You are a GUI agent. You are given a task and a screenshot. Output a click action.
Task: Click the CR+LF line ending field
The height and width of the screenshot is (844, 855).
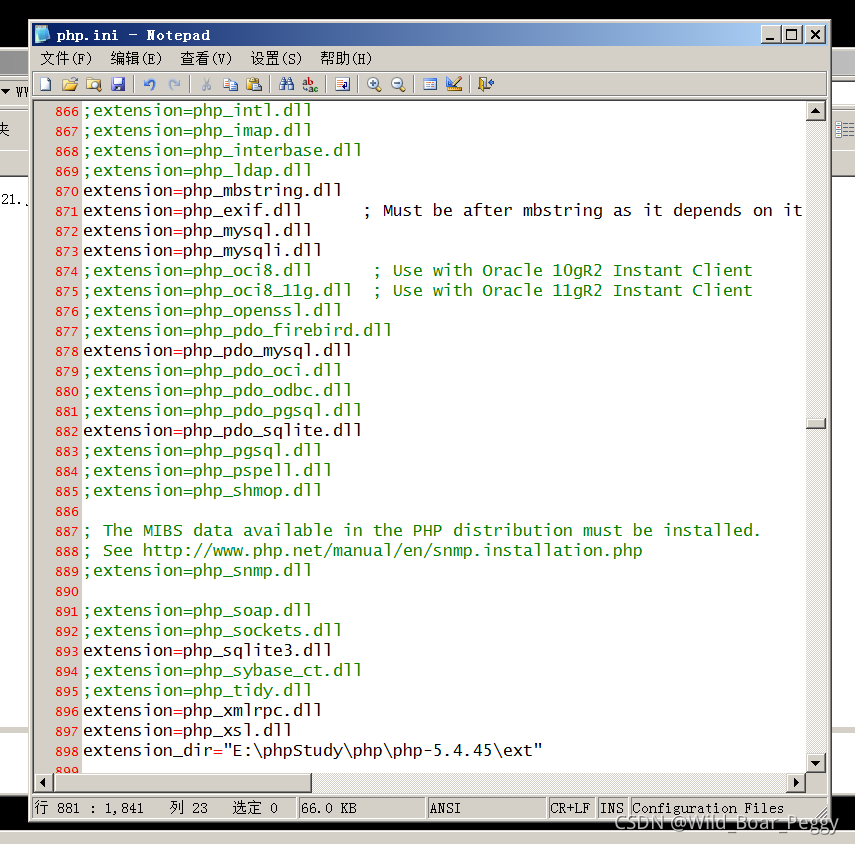click(570, 808)
